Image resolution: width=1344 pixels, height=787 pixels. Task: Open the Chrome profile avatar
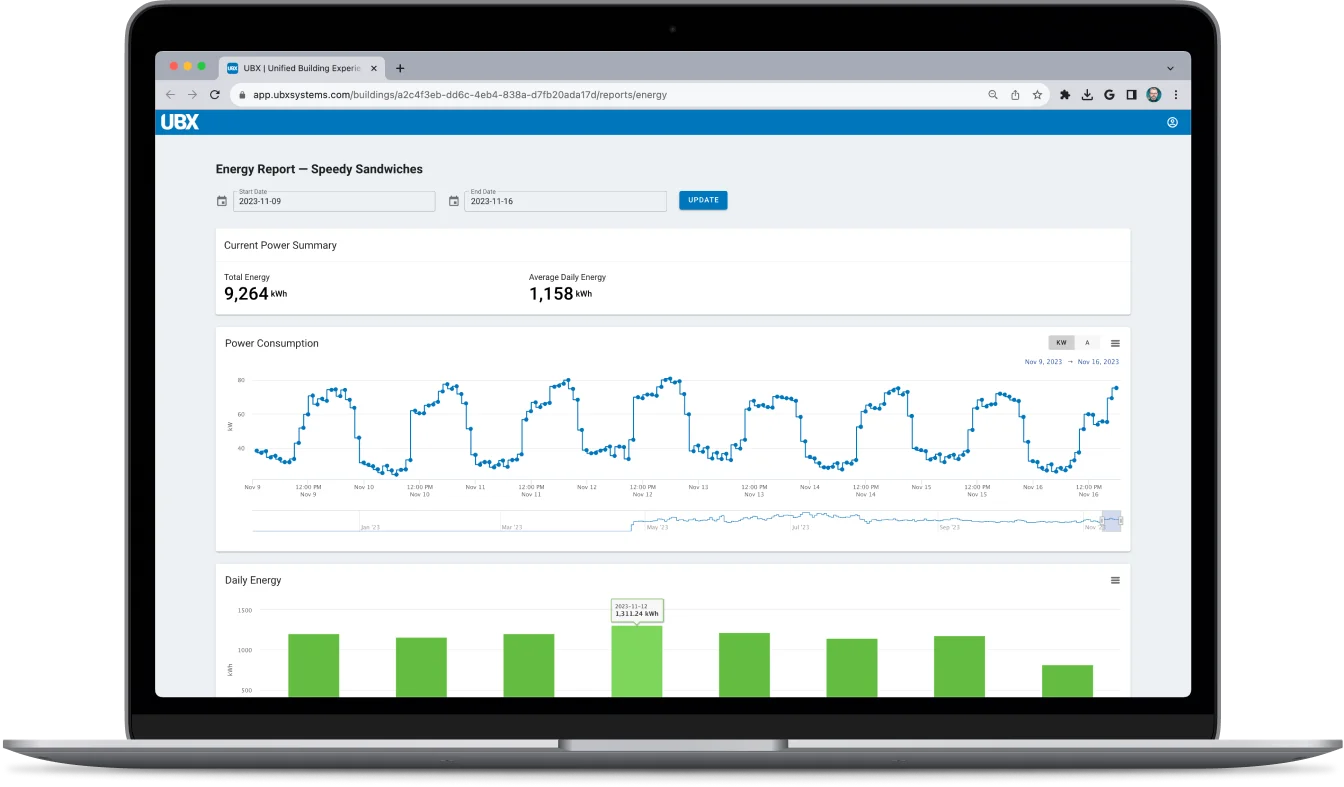click(x=1153, y=95)
